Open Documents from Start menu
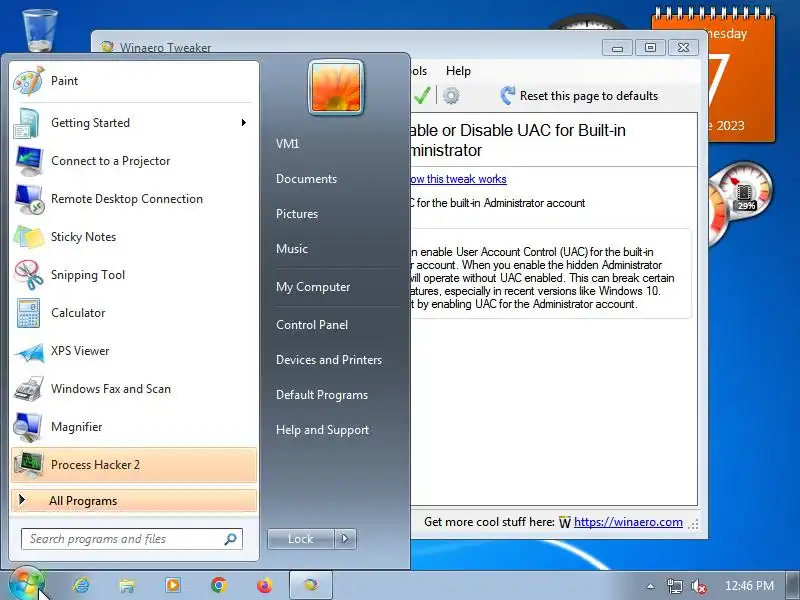The height and width of the screenshot is (600, 800). pos(307,179)
